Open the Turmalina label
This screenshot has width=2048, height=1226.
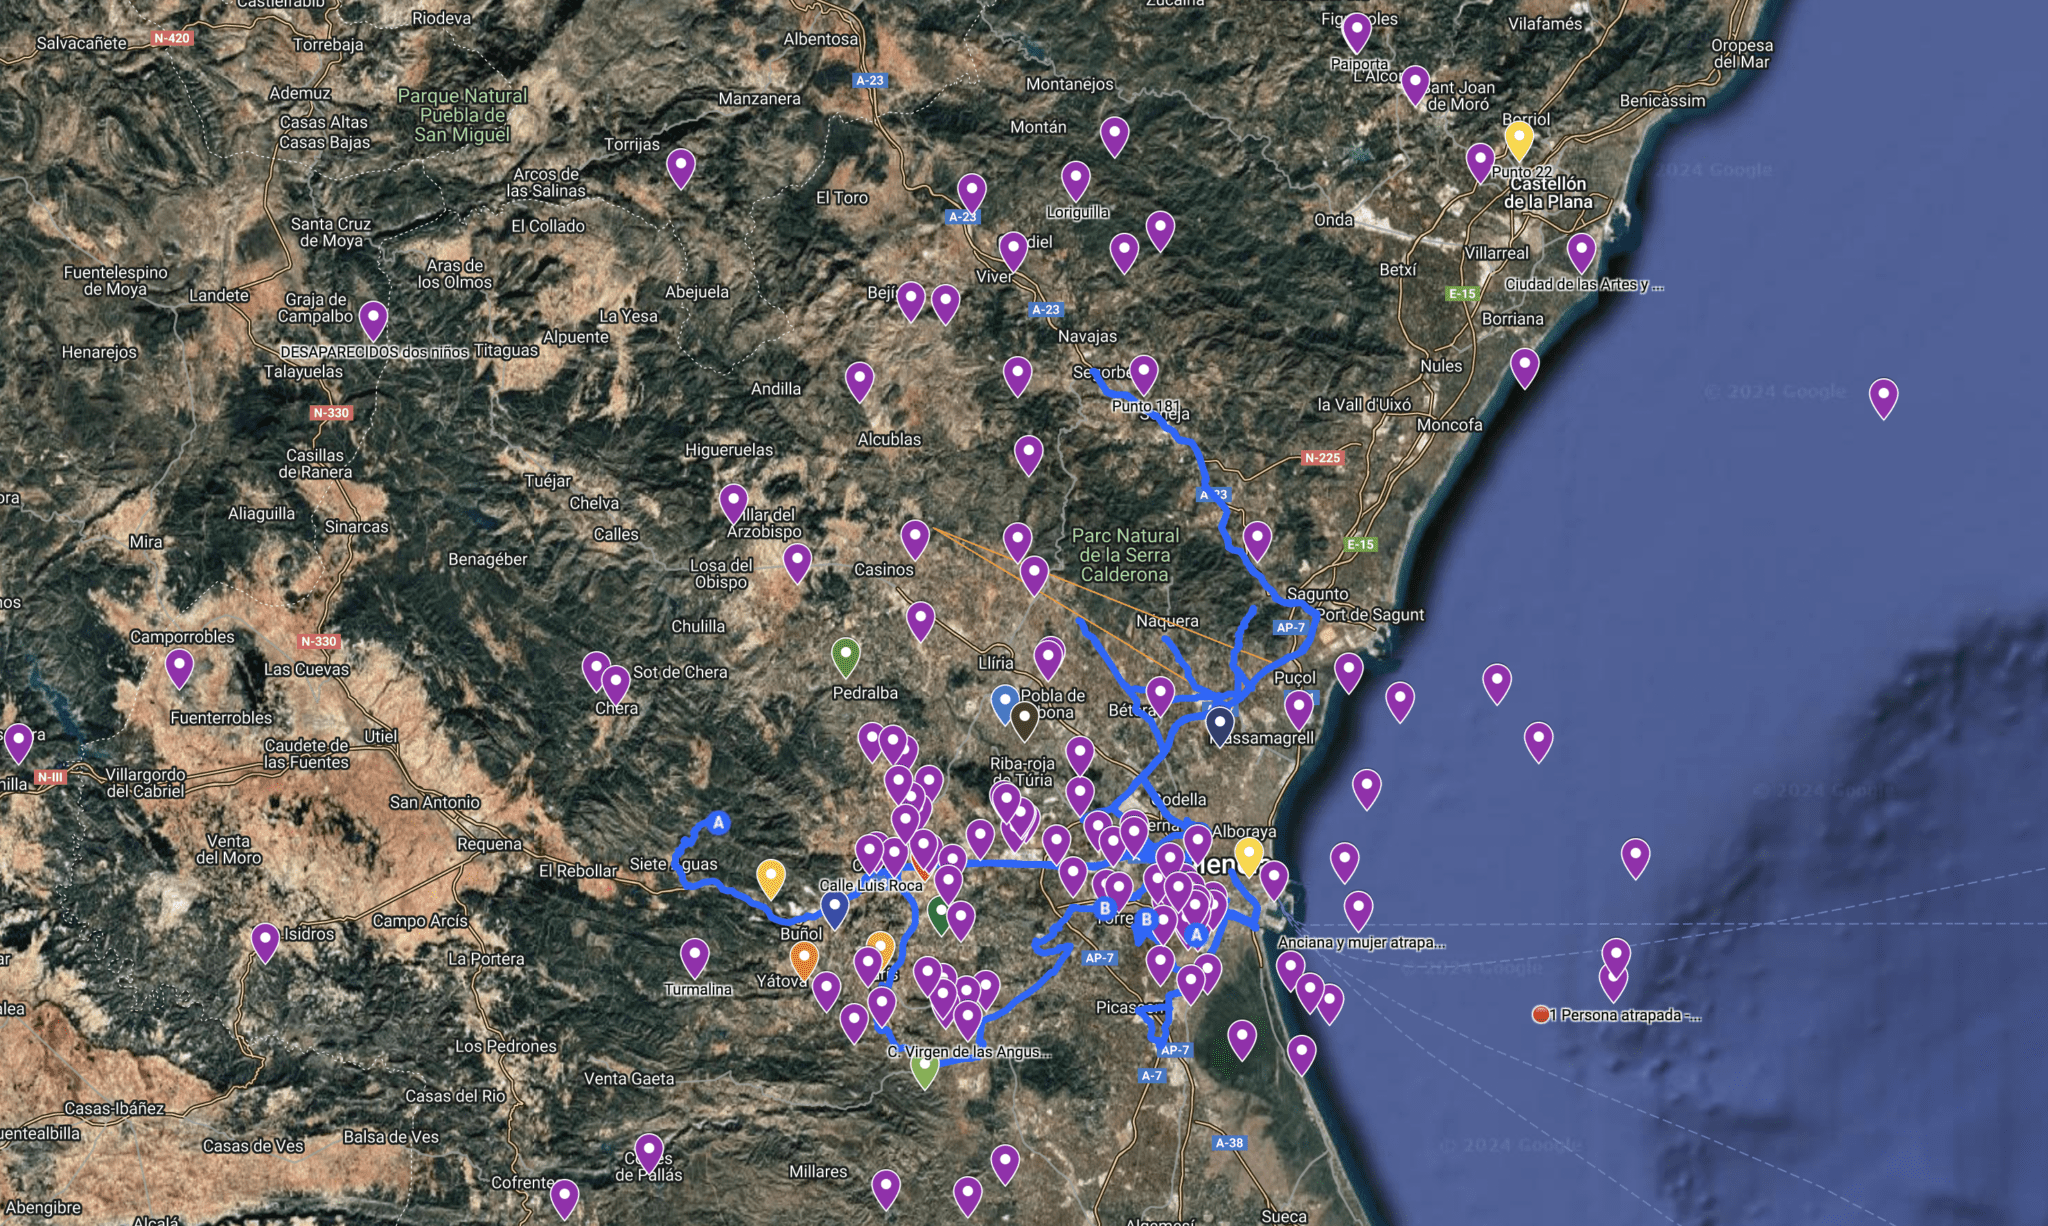point(698,989)
